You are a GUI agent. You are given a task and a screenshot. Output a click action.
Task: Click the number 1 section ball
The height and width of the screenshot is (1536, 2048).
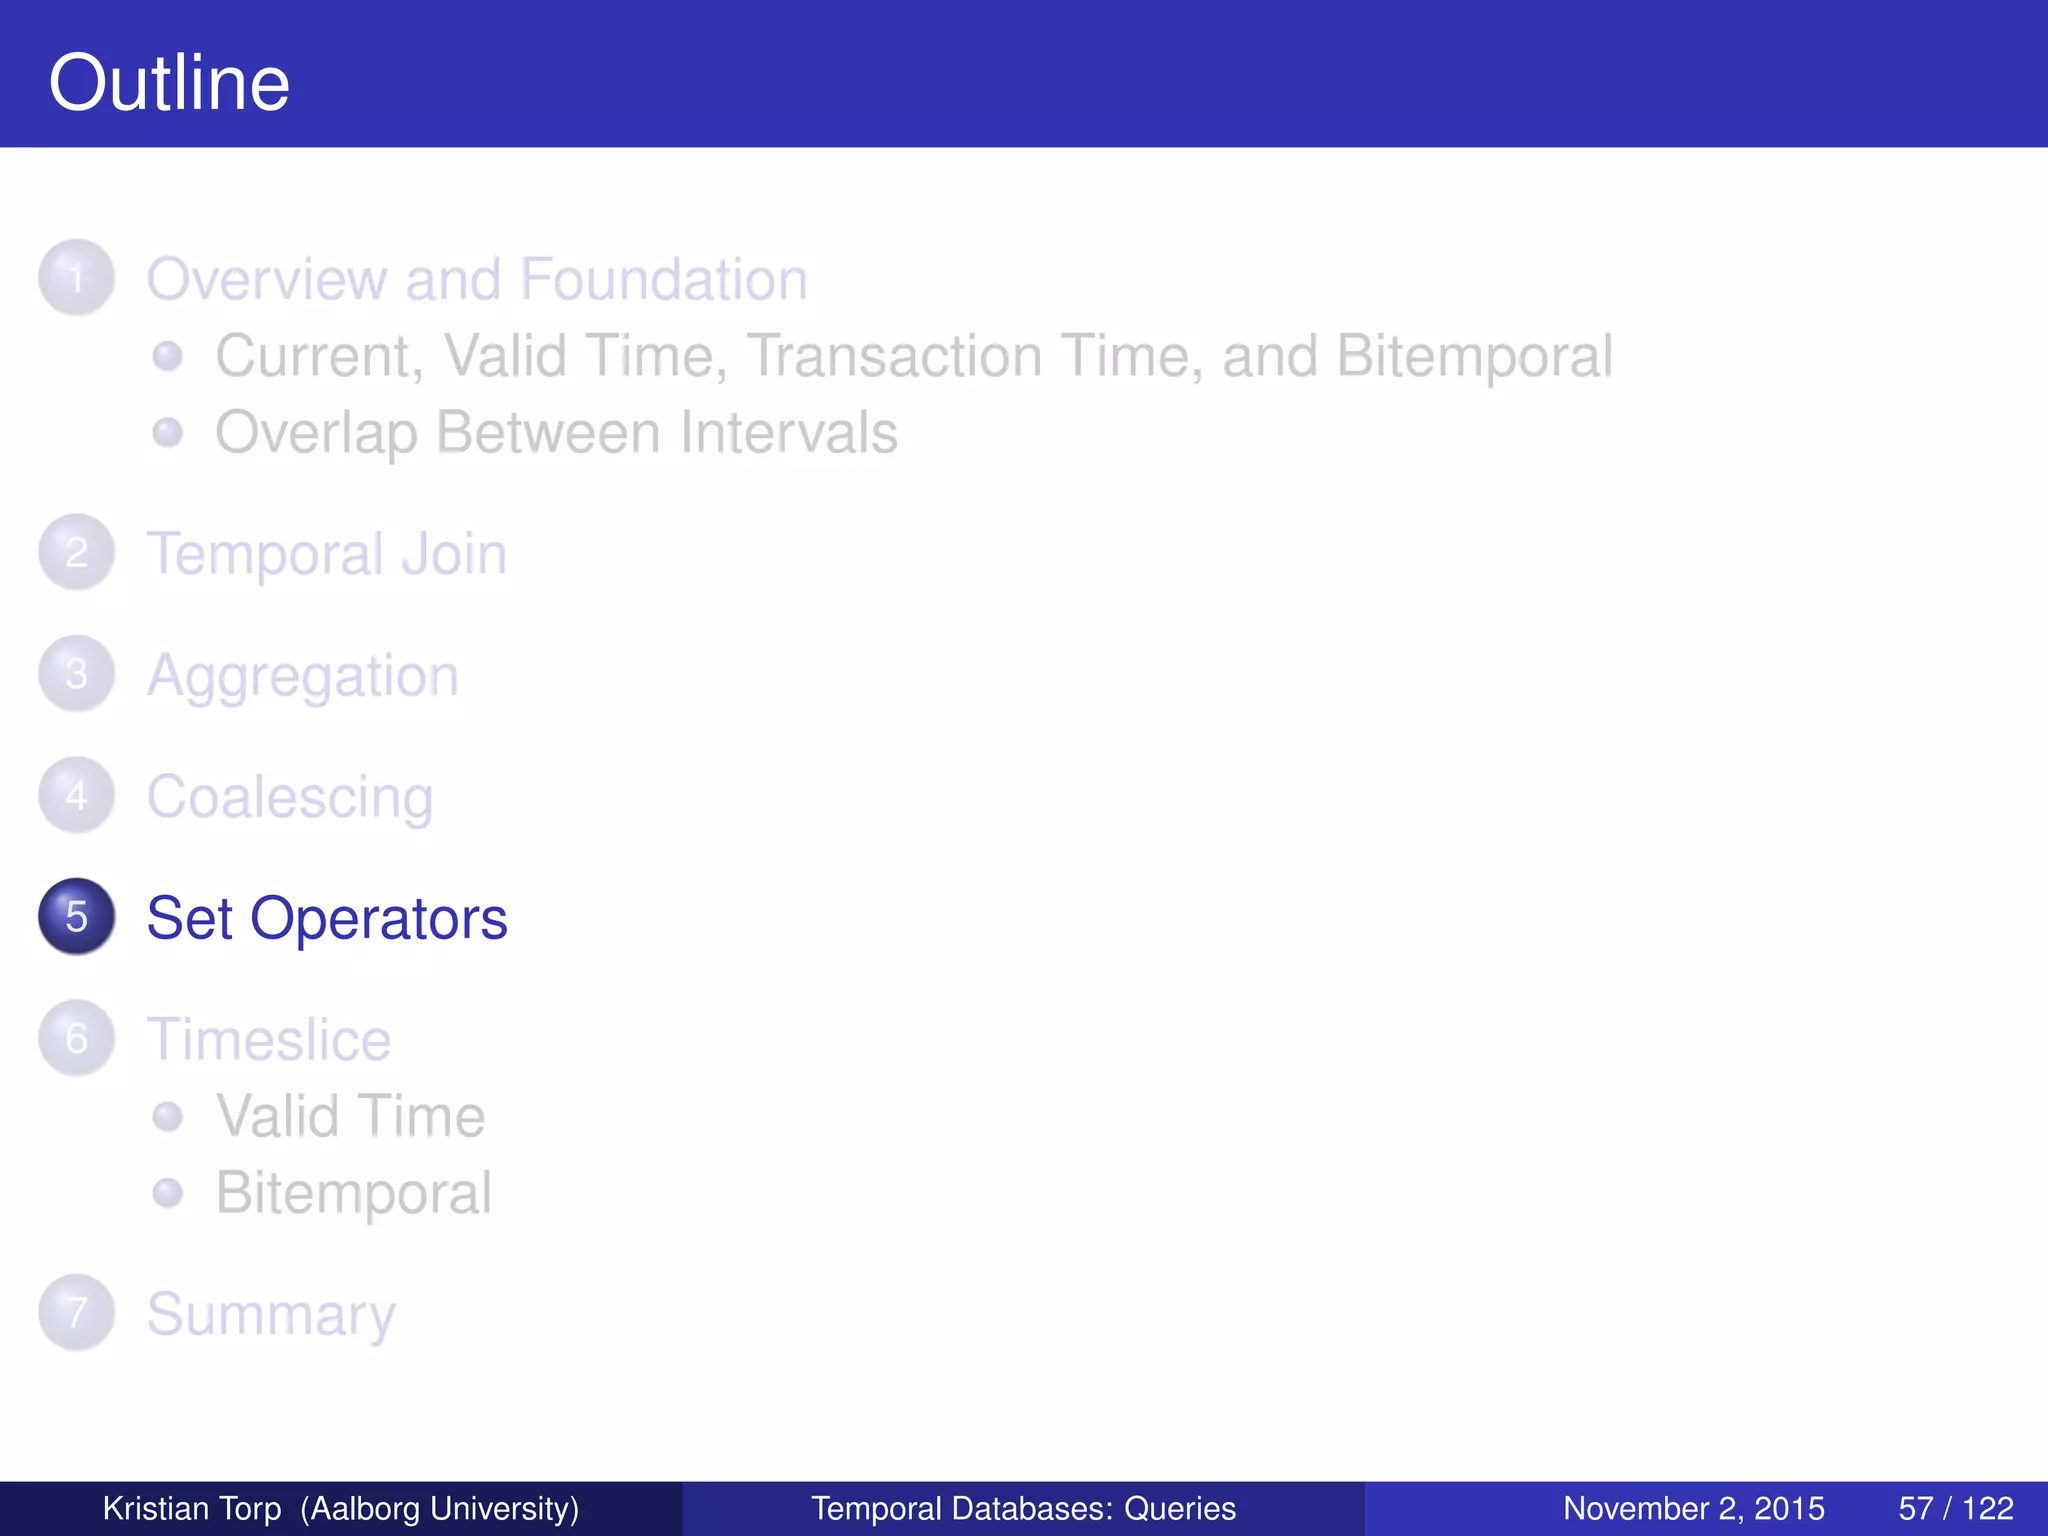click(x=76, y=277)
